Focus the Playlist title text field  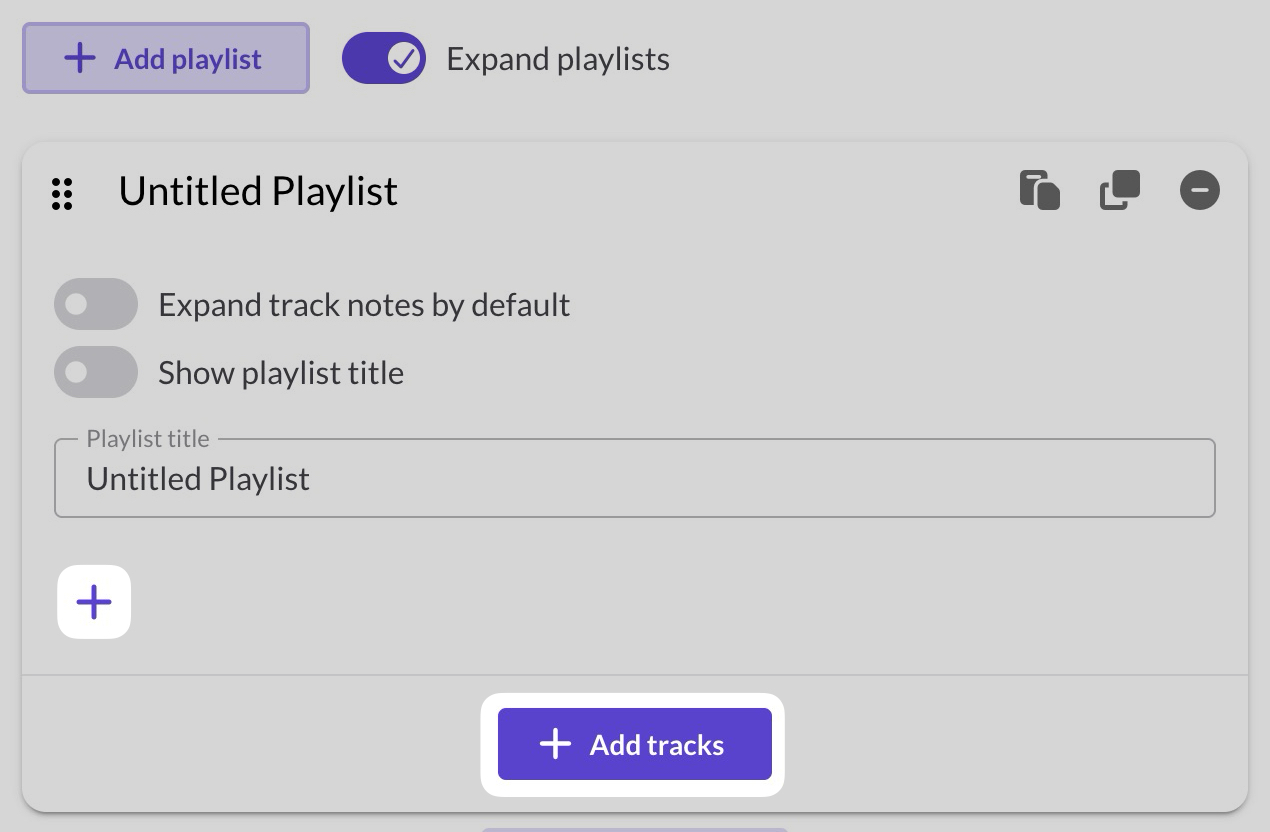[634, 479]
